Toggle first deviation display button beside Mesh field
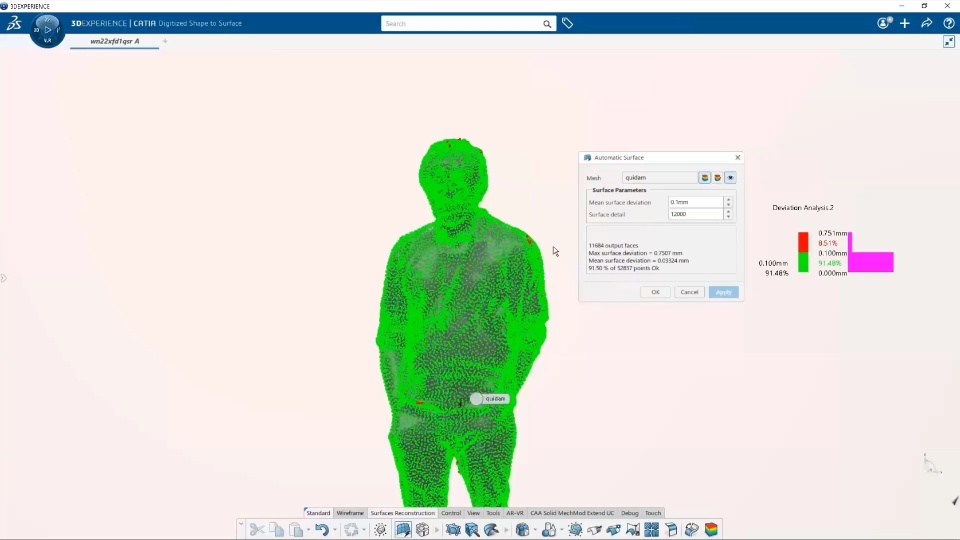This screenshot has height=540, width=960. click(x=705, y=178)
